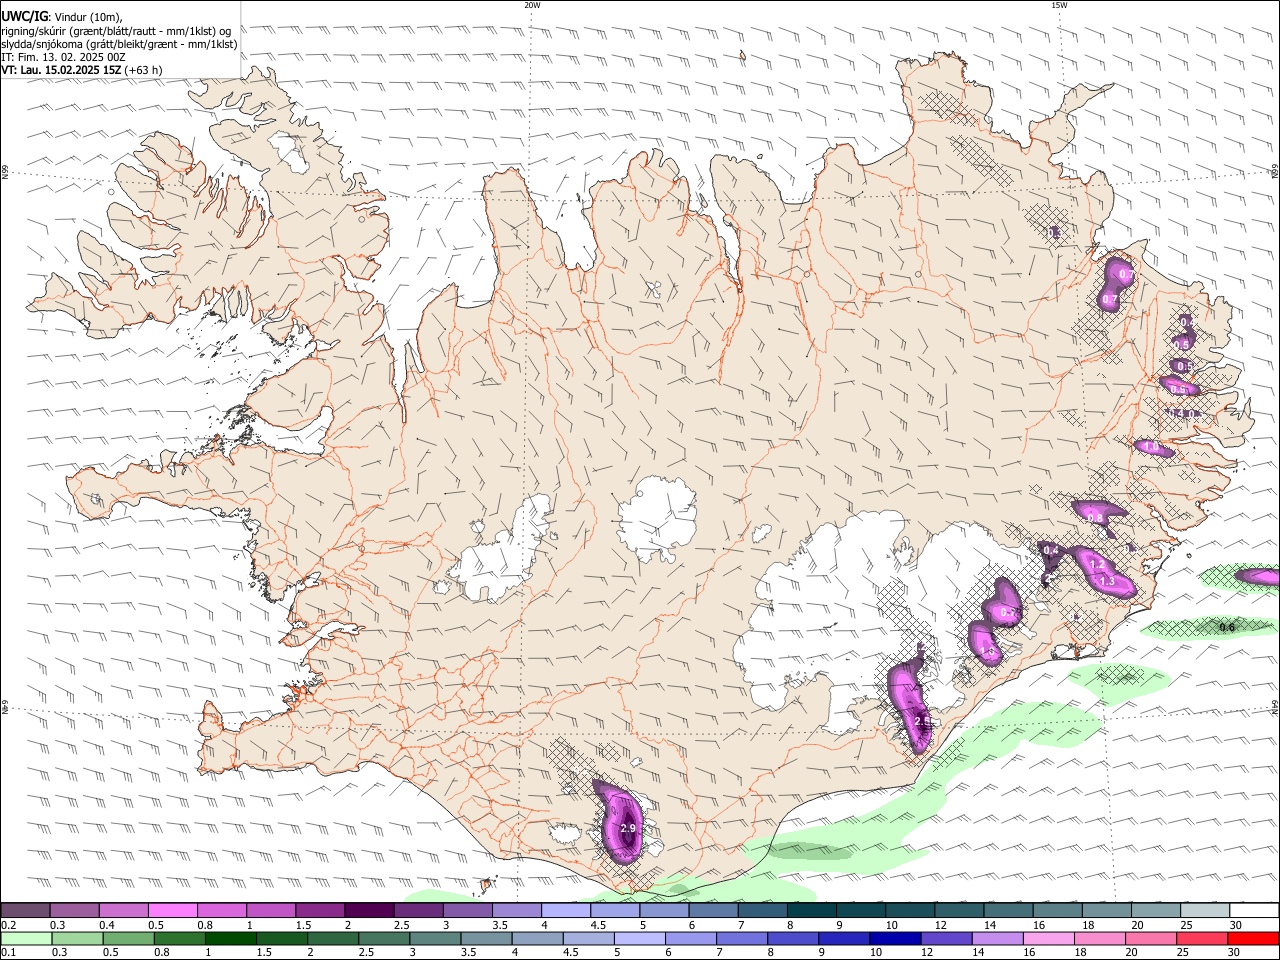The height and width of the screenshot is (960, 1280).
Task: Select the 'Vindur (10m)' header text
Action: tap(89, 16)
